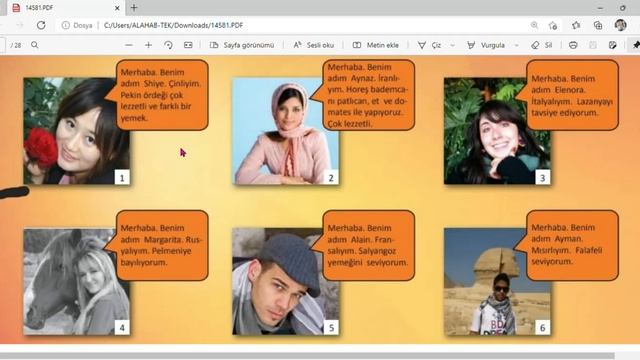Click photo number 6 of Ayman
The height and width of the screenshot is (360, 640).
497,282
